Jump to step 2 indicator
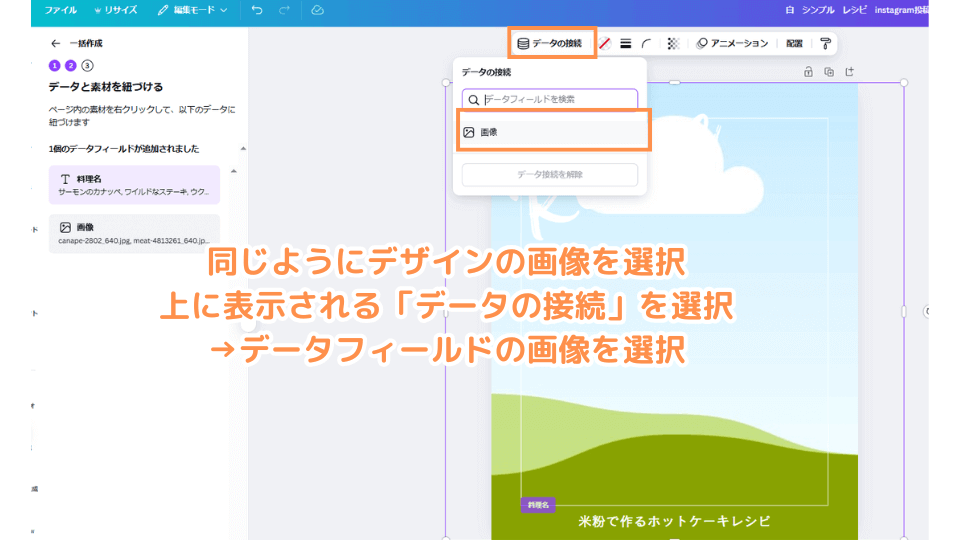 (71, 66)
